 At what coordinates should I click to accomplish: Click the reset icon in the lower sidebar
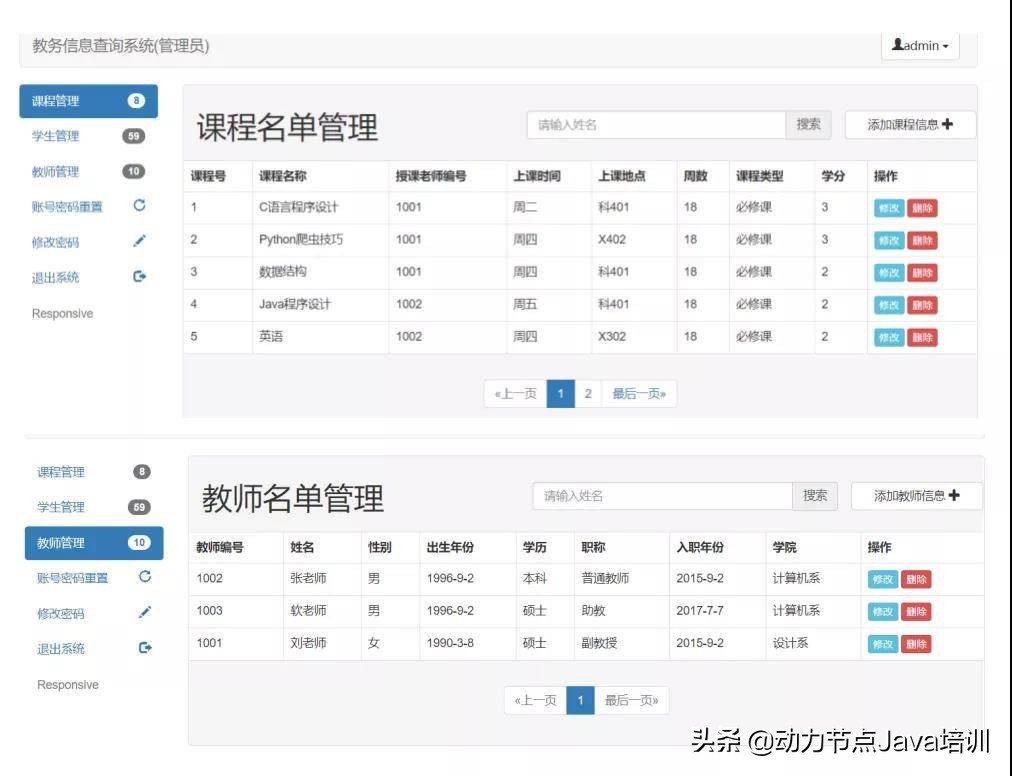[144, 577]
